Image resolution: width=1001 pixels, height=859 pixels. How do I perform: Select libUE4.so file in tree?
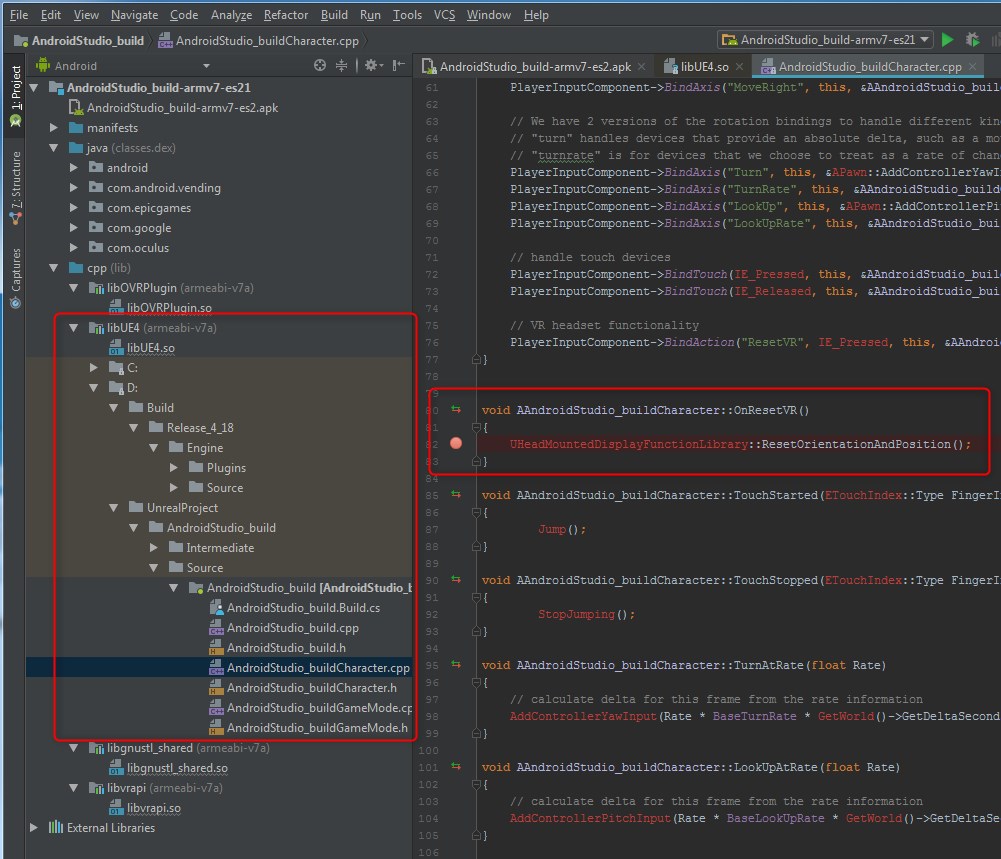click(x=150, y=347)
